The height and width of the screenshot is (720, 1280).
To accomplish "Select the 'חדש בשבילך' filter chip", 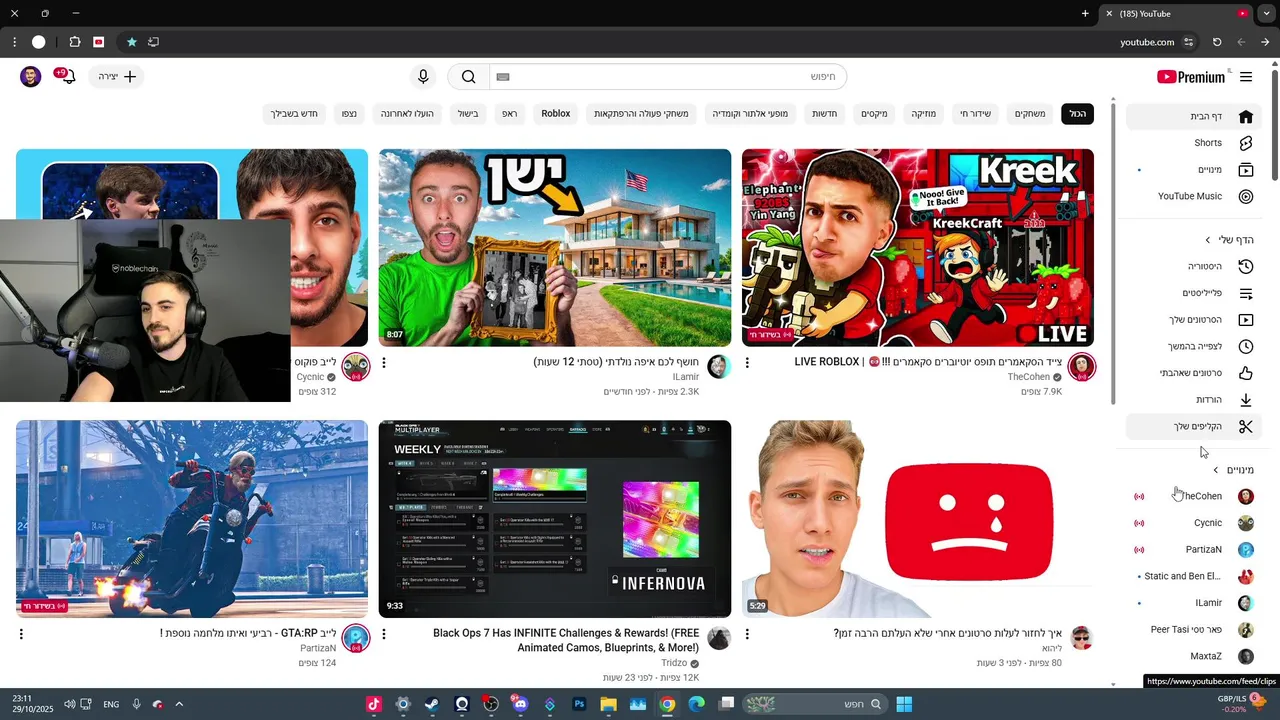I will (x=294, y=114).
